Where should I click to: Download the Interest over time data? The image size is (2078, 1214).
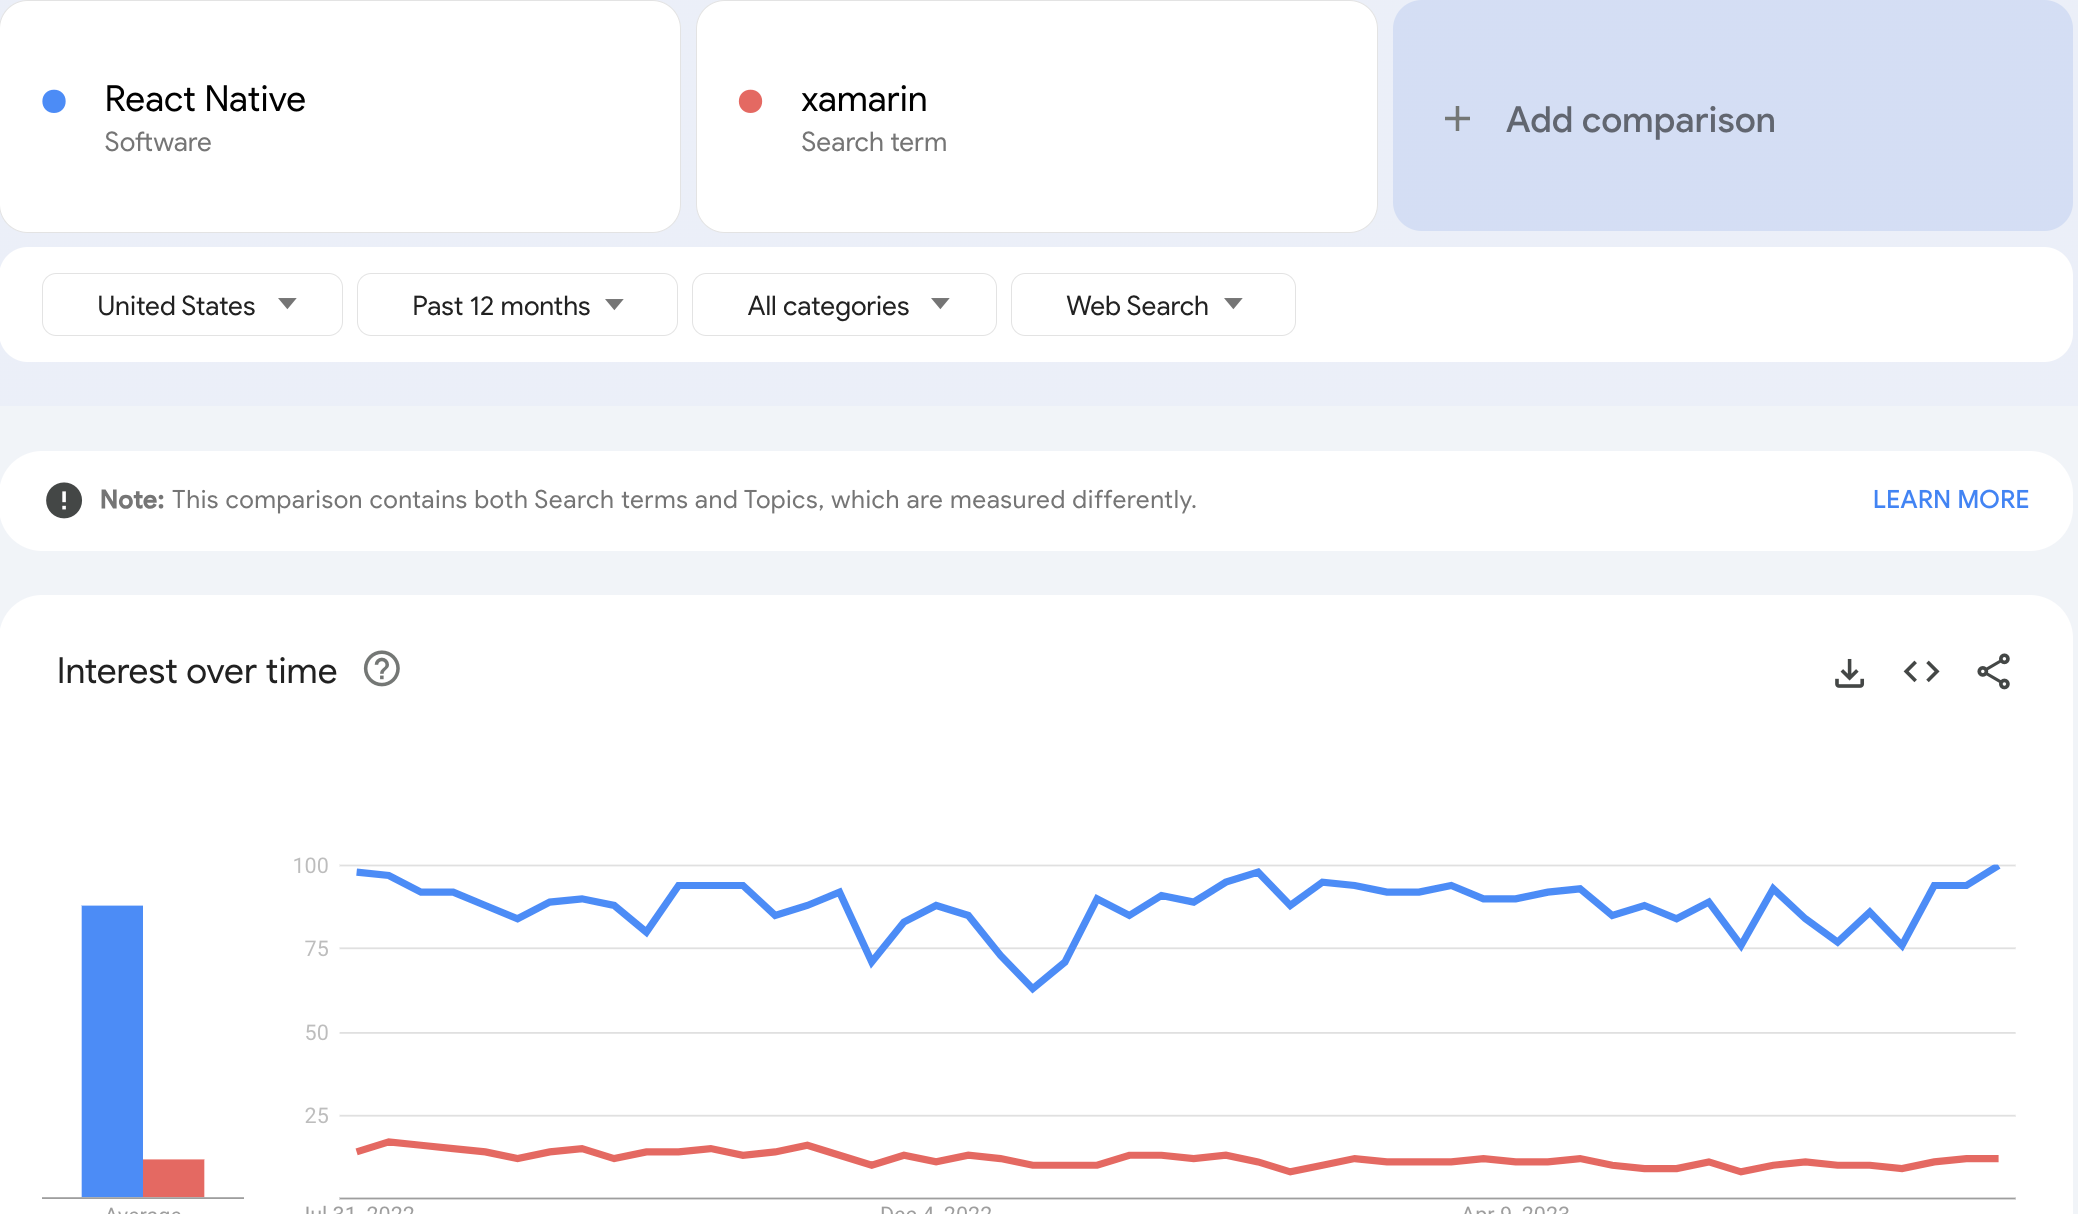tap(1849, 672)
